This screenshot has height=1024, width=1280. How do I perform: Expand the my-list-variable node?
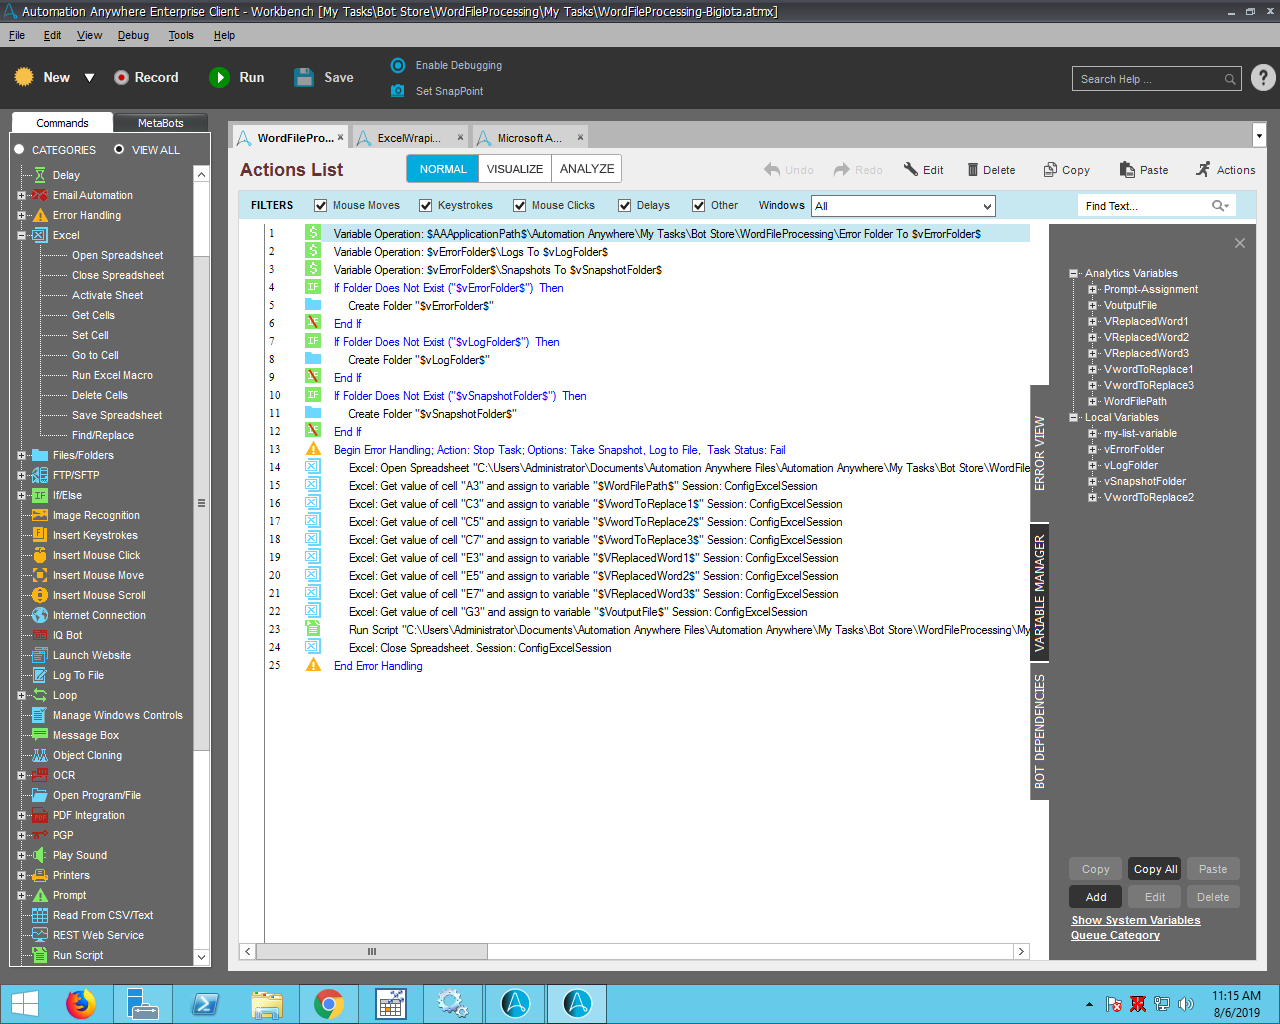pyautogui.click(x=1093, y=434)
